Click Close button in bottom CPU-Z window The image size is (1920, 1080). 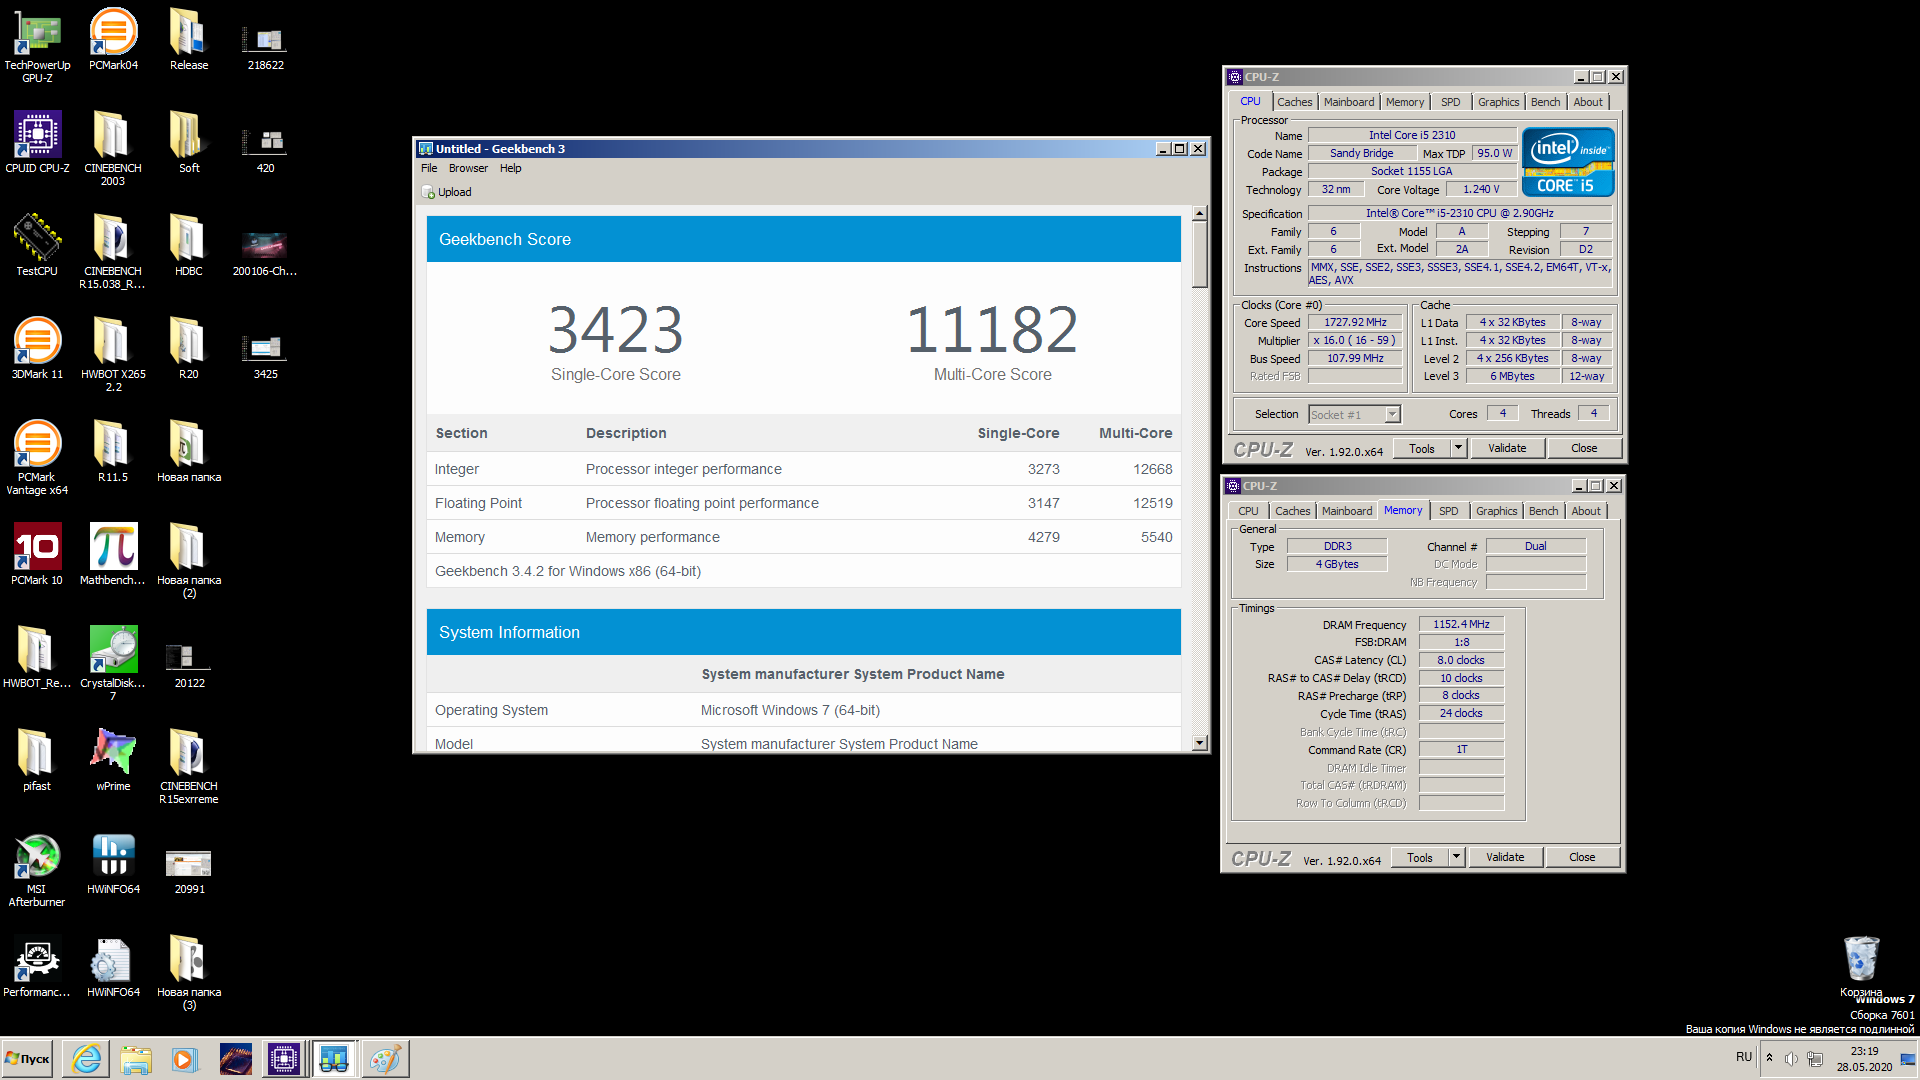tap(1582, 857)
